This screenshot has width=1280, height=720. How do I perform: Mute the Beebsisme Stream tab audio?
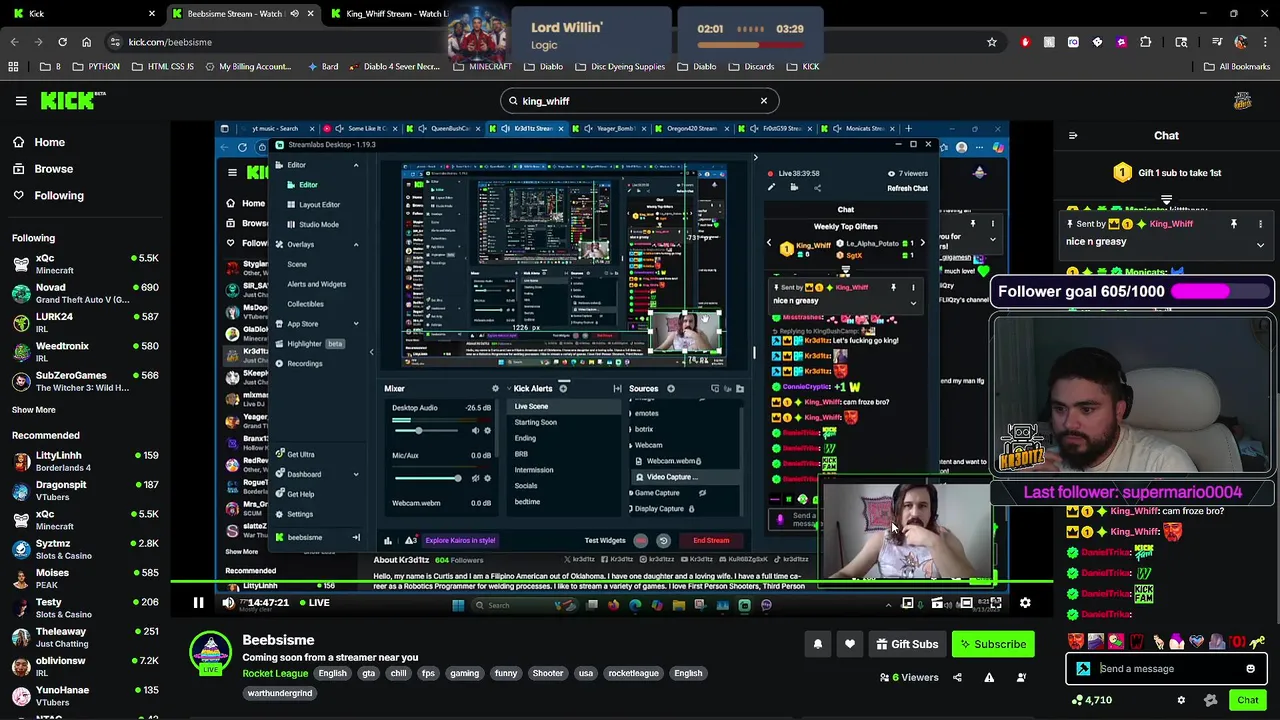pyautogui.click(x=294, y=14)
